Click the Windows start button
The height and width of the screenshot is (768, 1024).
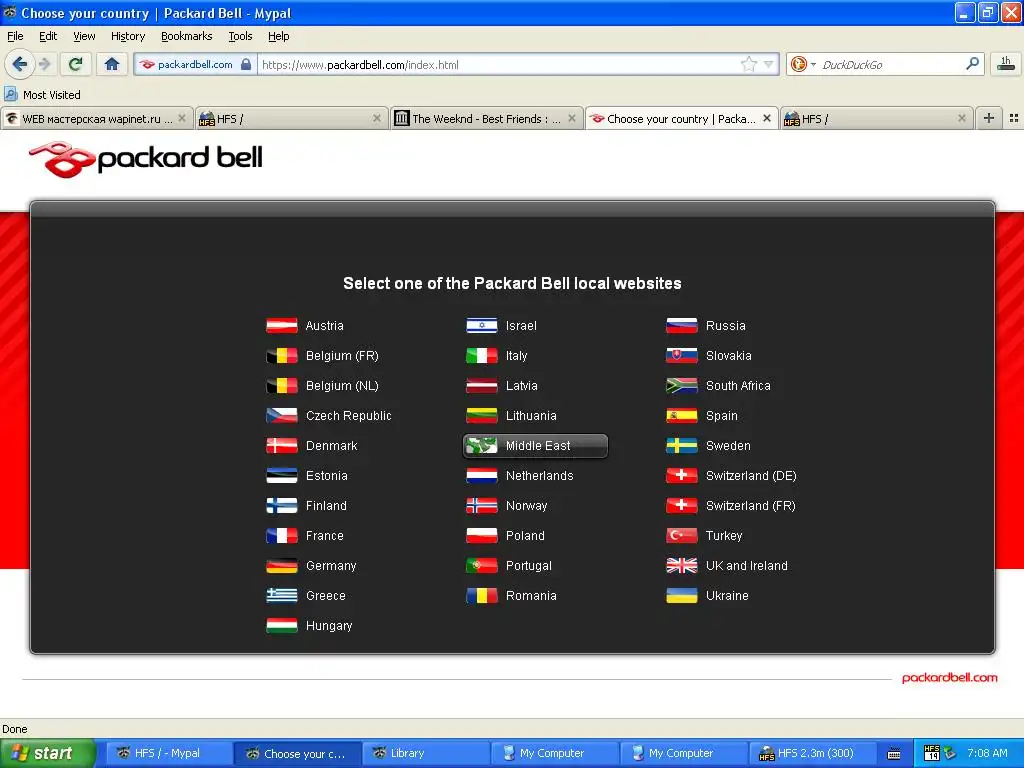pos(47,753)
